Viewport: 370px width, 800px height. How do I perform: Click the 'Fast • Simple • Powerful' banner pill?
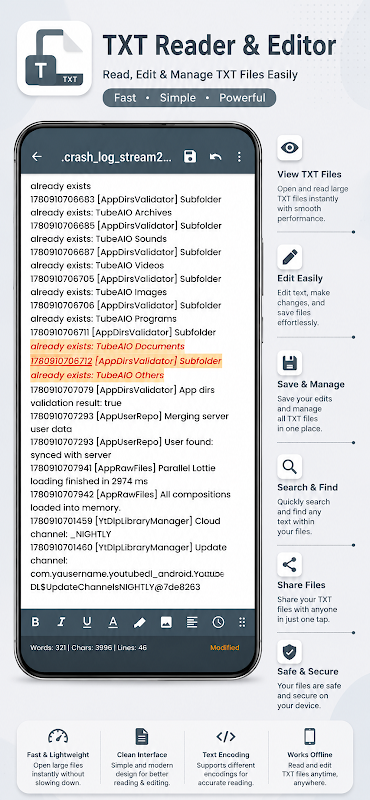[189, 98]
